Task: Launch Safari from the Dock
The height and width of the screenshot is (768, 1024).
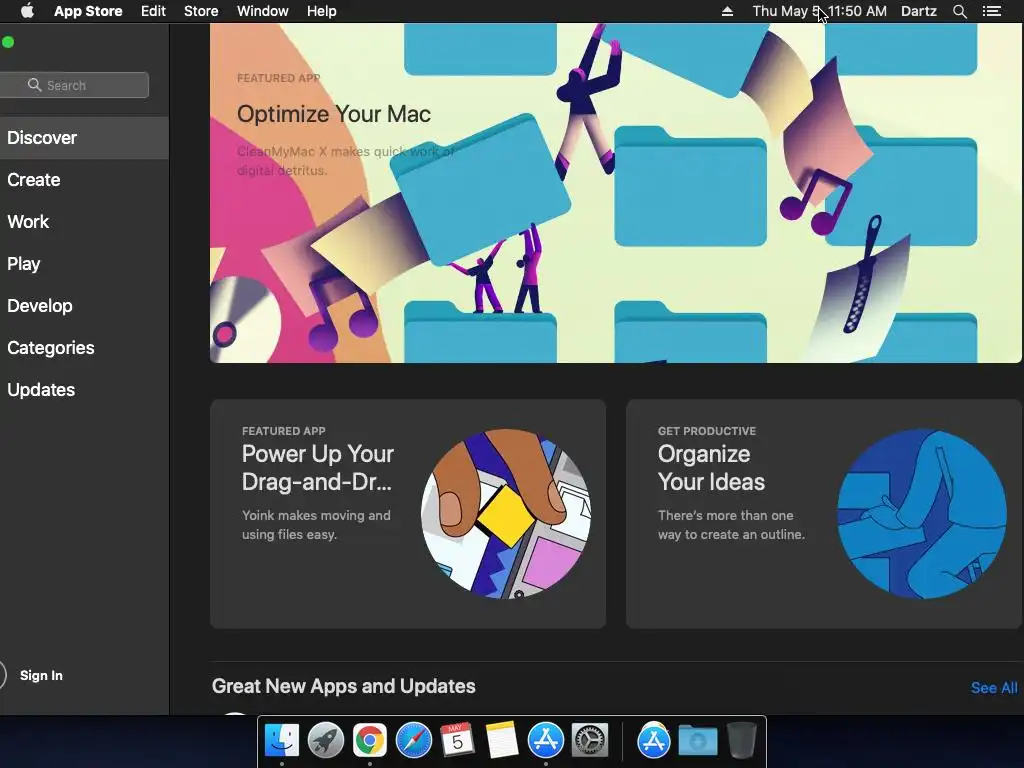Action: click(x=413, y=741)
